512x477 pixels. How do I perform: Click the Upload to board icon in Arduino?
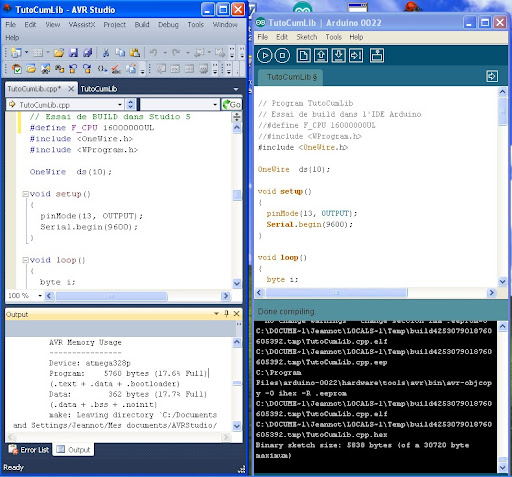coord(356,56)
